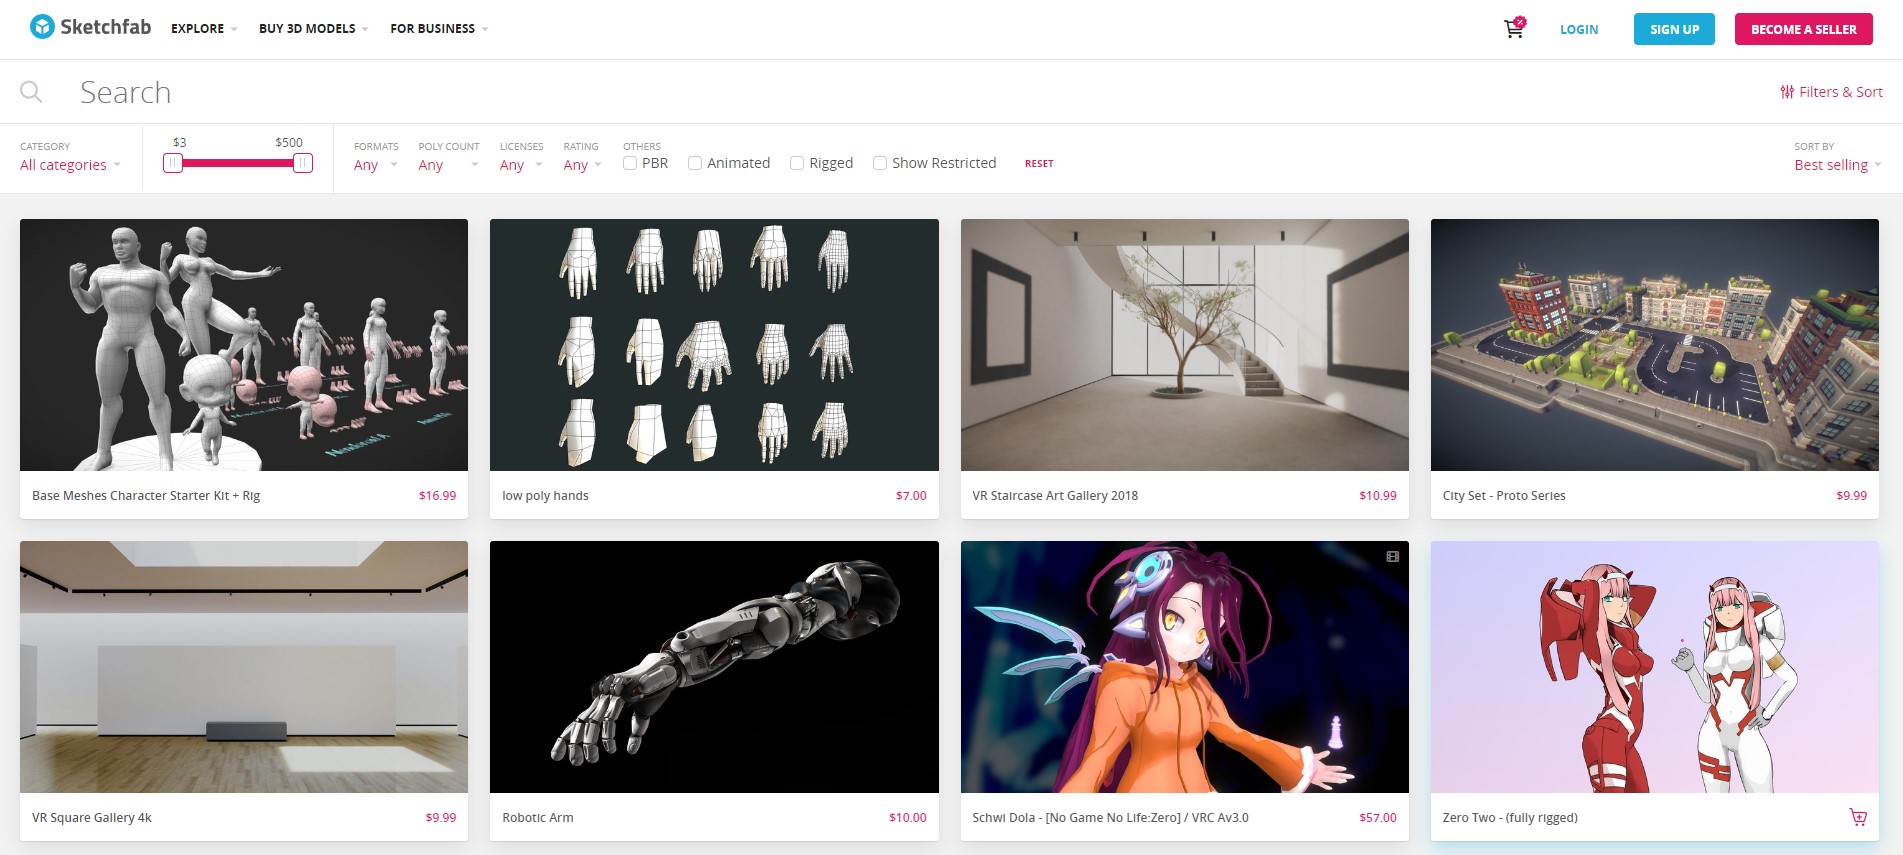Check the Rigged filter
Image resolution: width=1903 pixels, height=855 pixels.
pyautogui.click(x=797, y=163)
